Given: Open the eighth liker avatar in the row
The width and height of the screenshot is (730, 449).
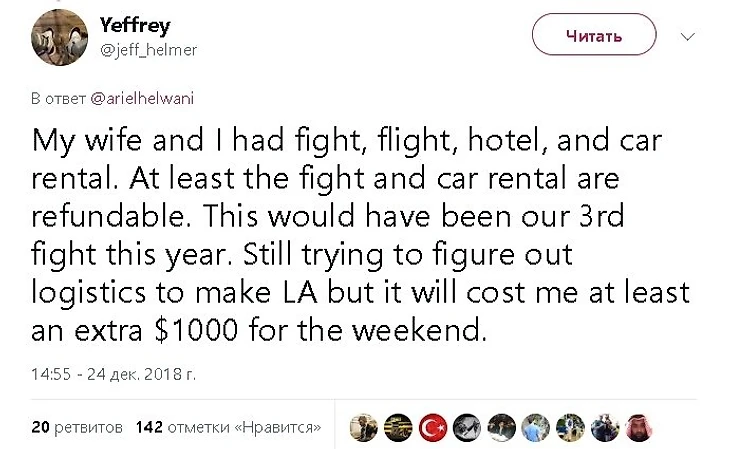Looking at the screenshot, I should [605, 427].
